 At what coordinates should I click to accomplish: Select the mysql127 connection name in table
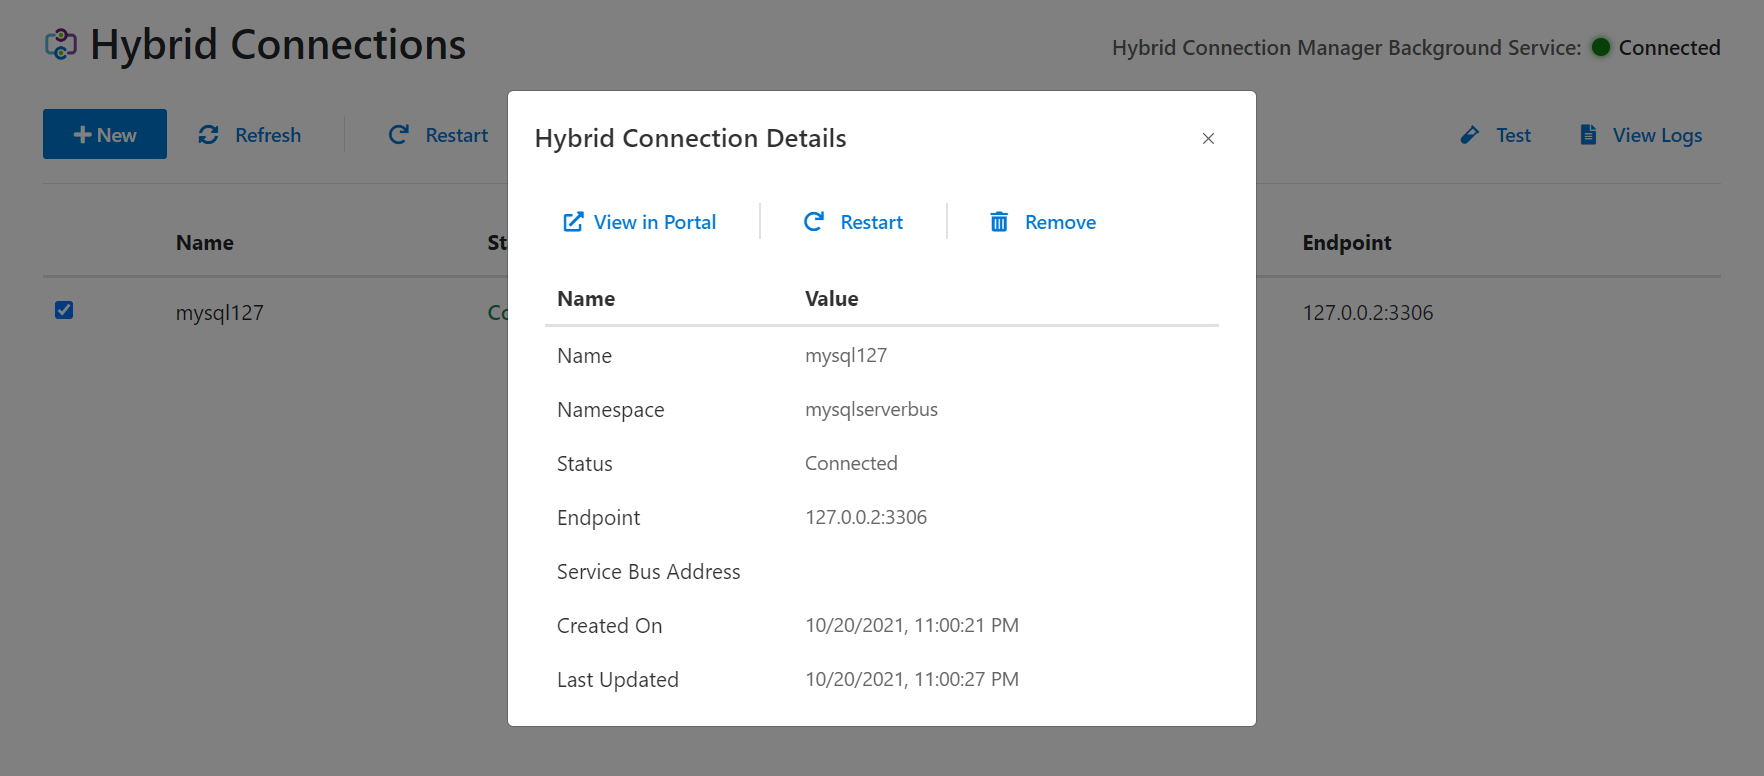pyautogui.click(x=219, y=313)
